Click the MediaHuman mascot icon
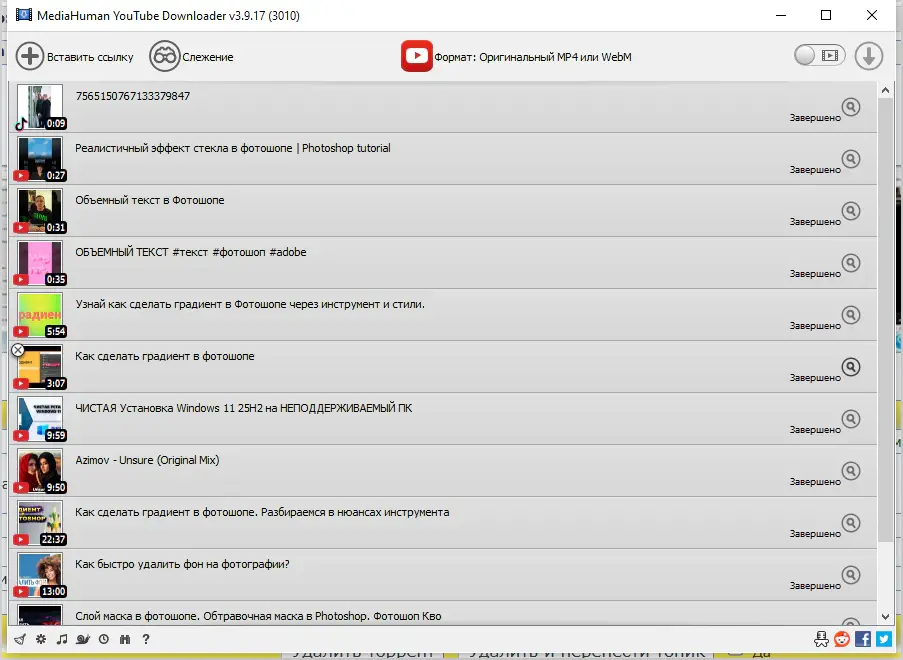 (x=821, y=639)
